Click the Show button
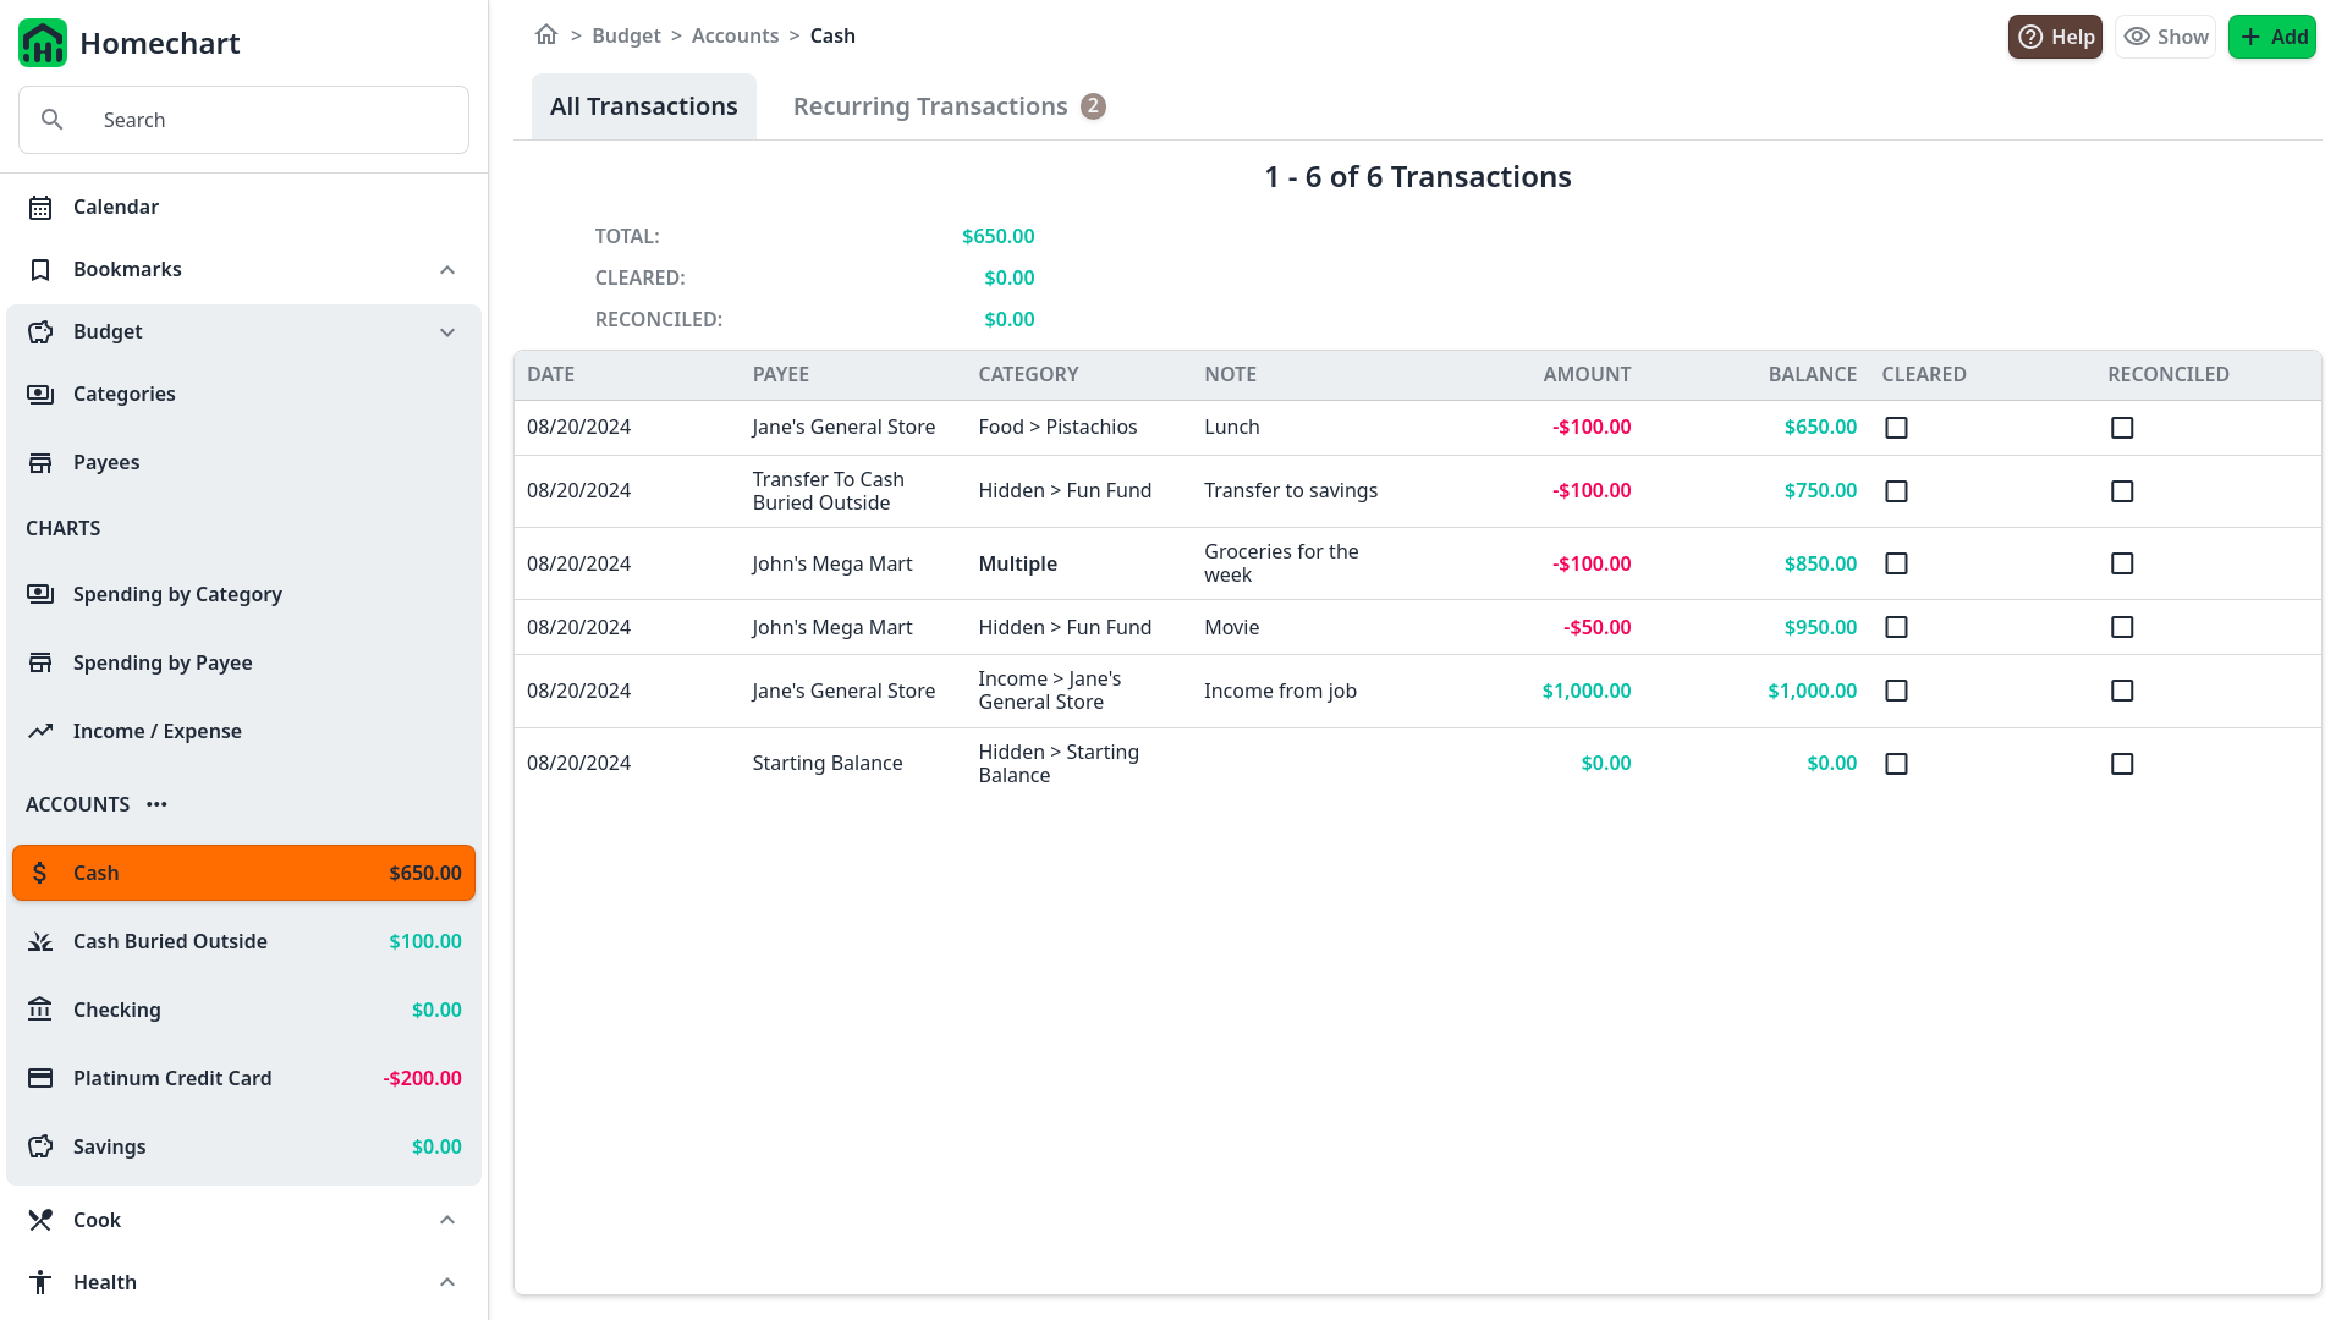 [2166, 37]
